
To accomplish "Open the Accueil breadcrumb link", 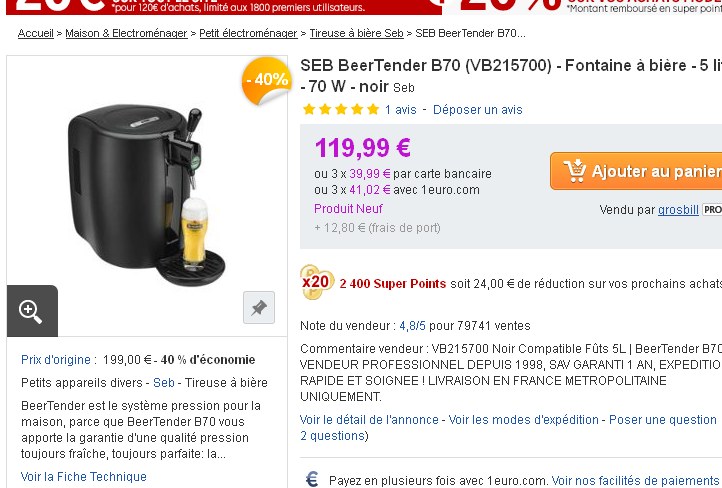I will coord(36,33).
